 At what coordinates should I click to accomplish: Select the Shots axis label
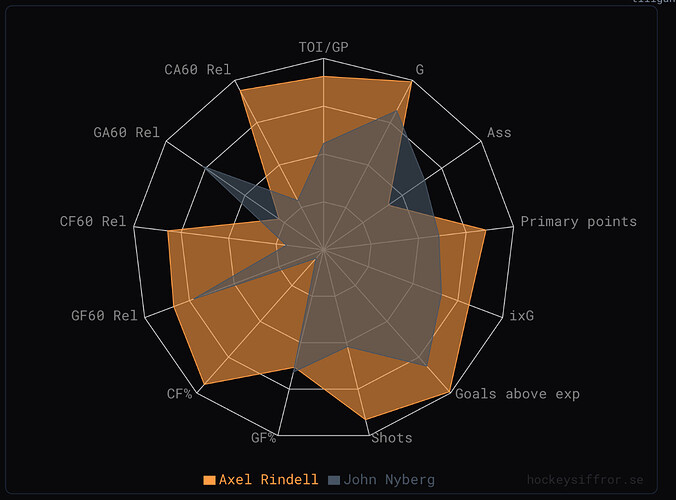[392, 438]
